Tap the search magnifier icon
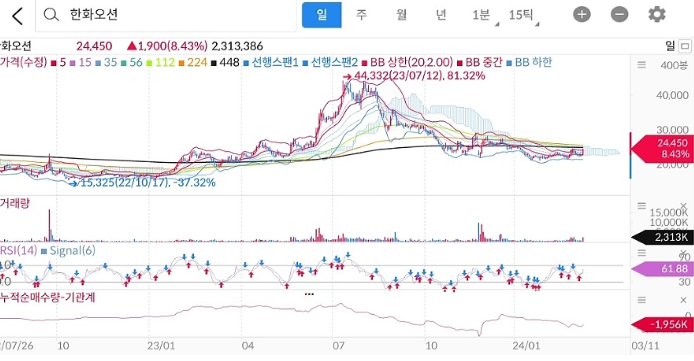Viewport: 694px width, 361px height. 51,15
